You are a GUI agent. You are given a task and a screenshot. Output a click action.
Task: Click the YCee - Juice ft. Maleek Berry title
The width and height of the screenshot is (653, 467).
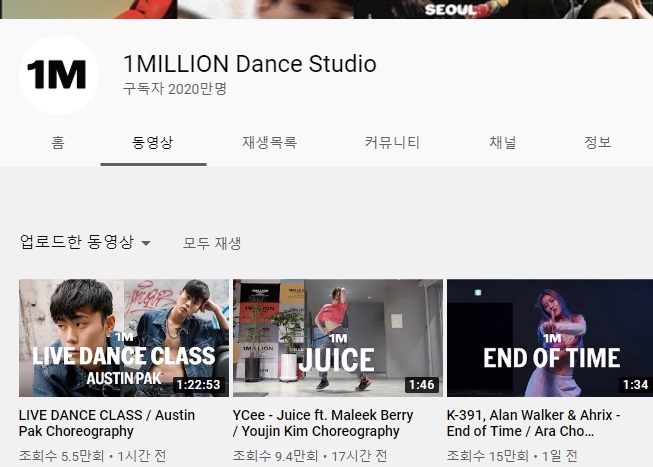click(323, 423)
